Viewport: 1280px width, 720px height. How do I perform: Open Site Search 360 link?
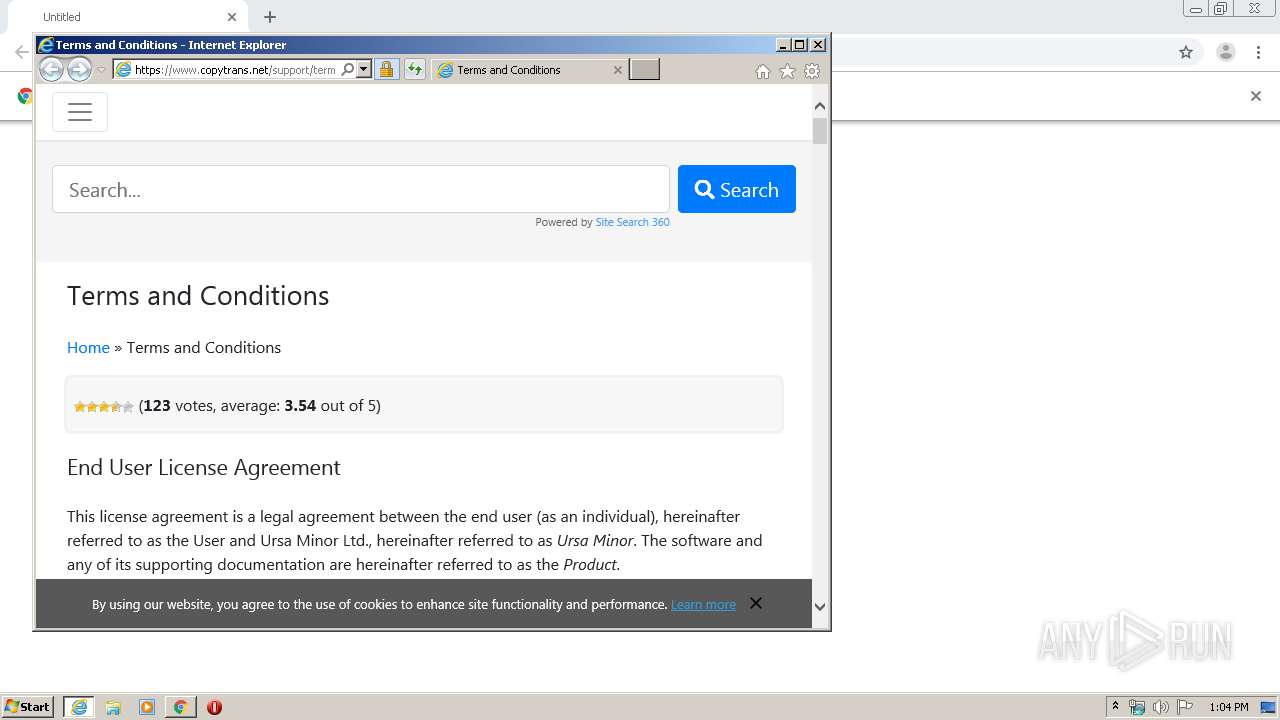click(632, 222)
